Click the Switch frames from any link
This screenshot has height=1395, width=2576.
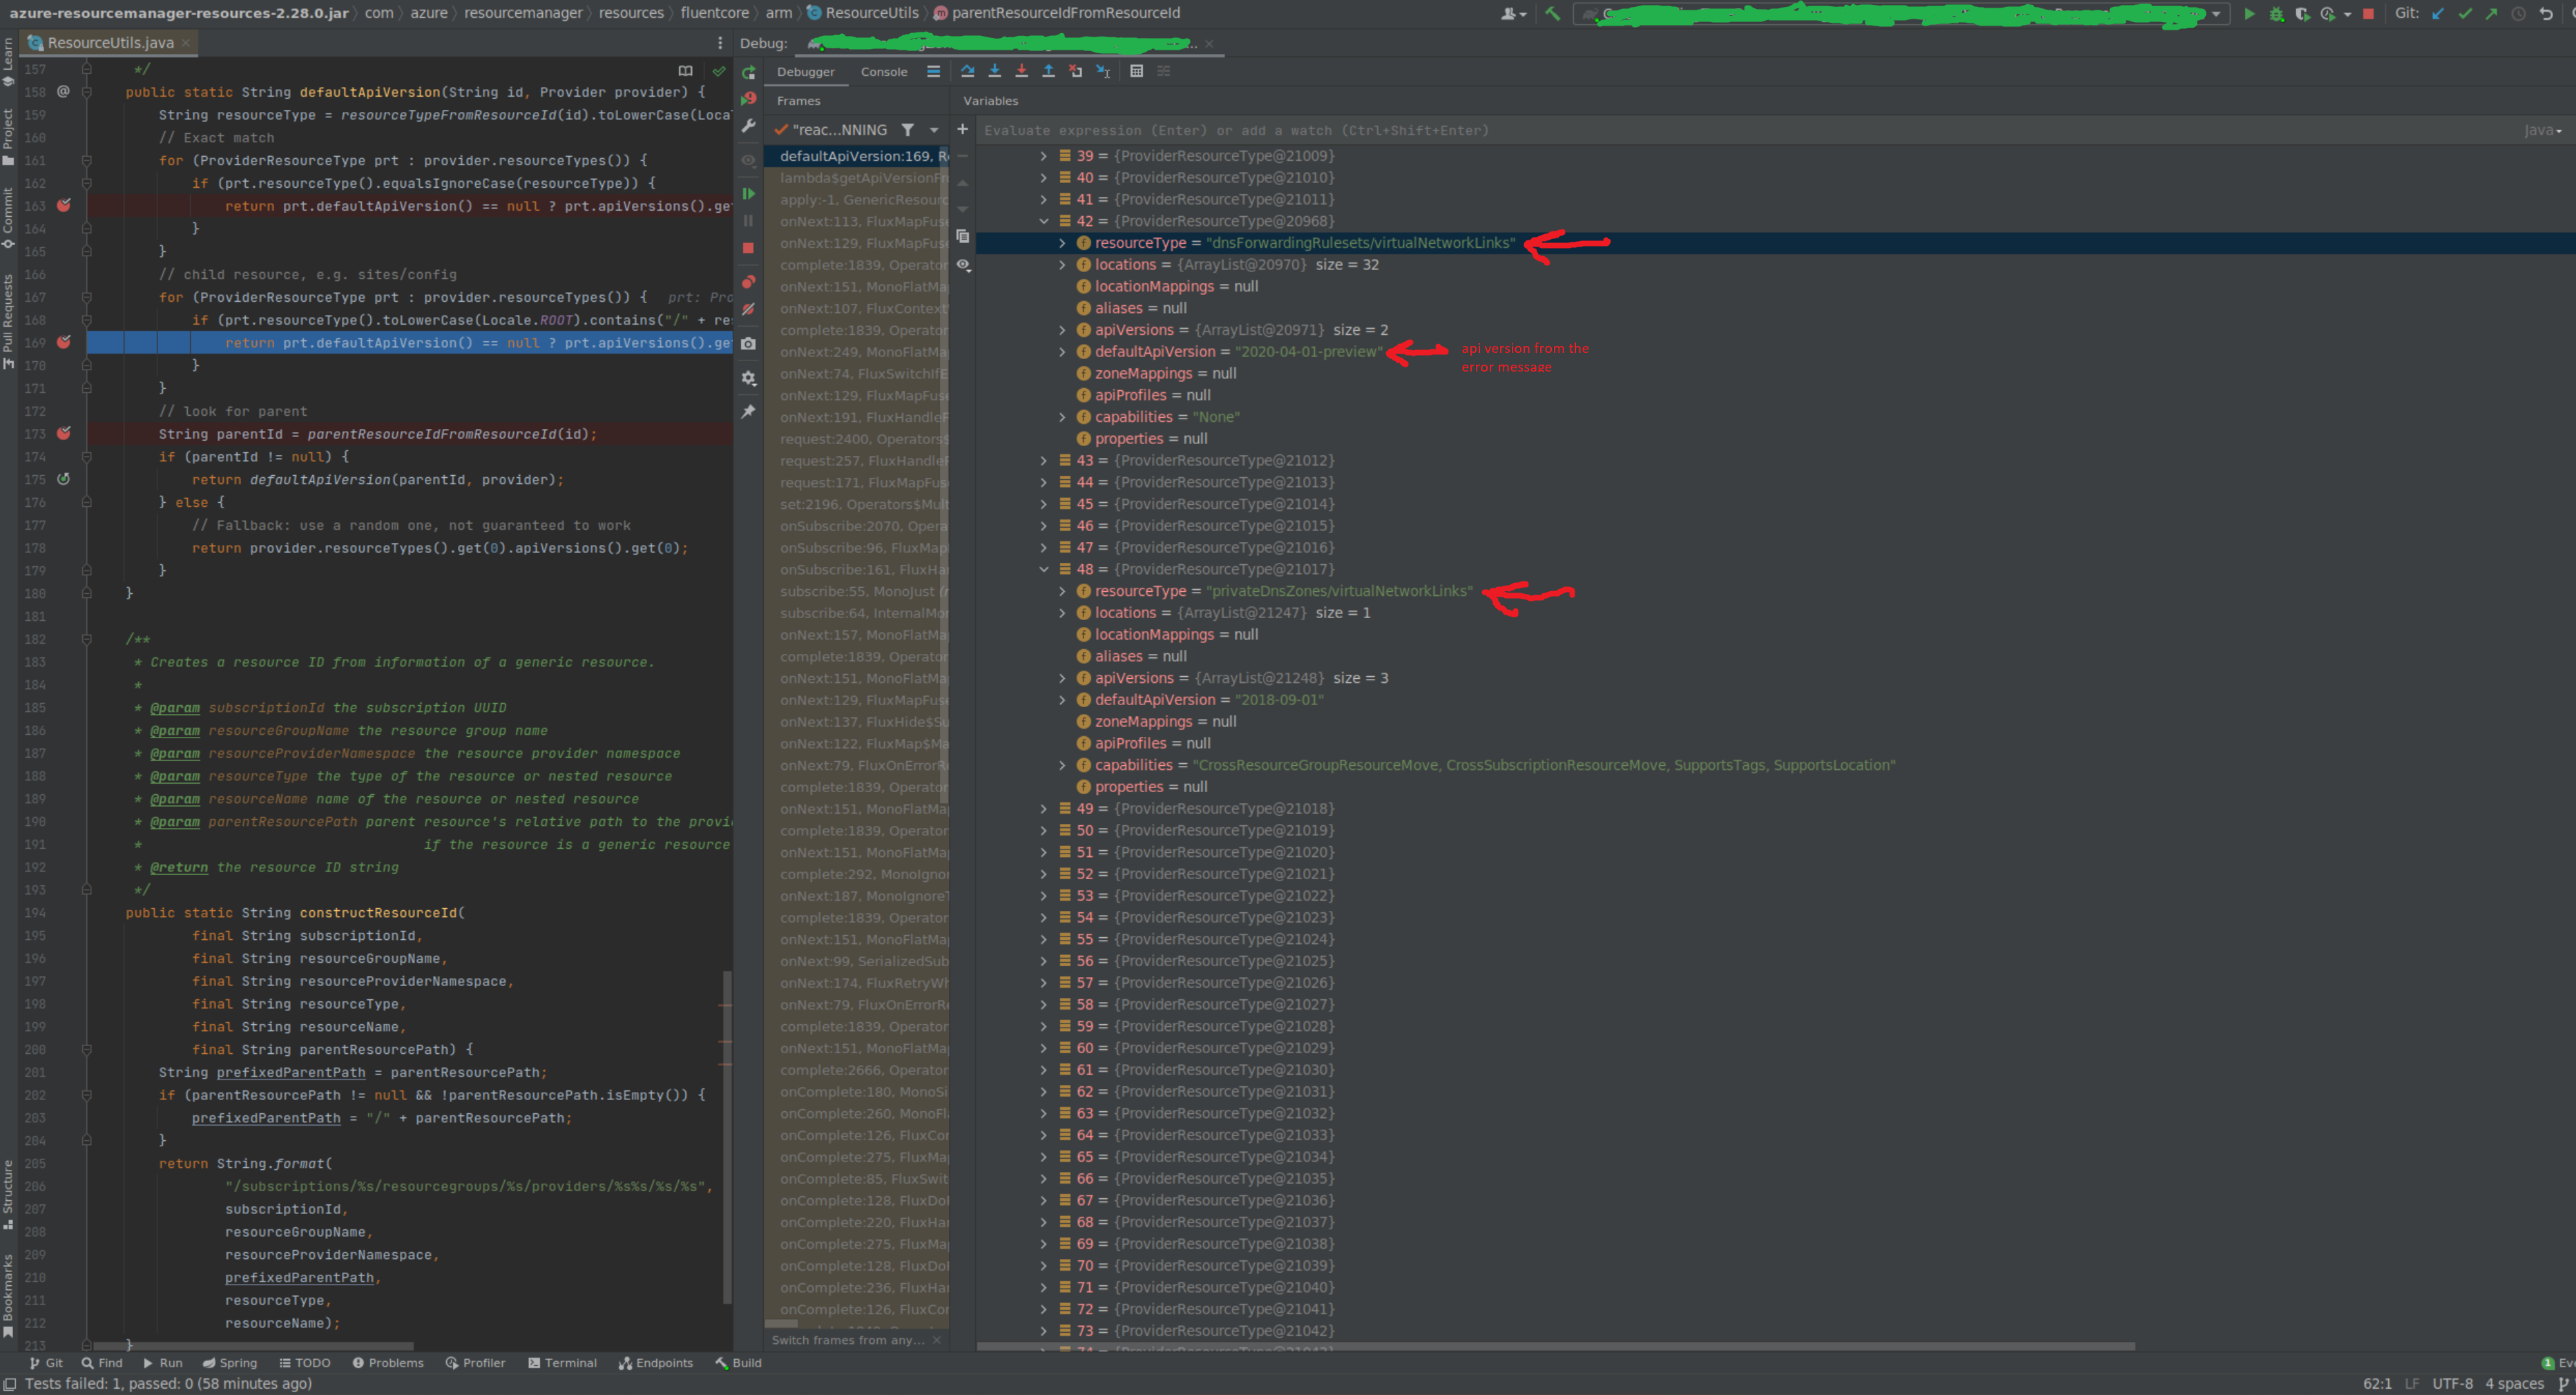pyautogui.click(x=843, y=1339)
